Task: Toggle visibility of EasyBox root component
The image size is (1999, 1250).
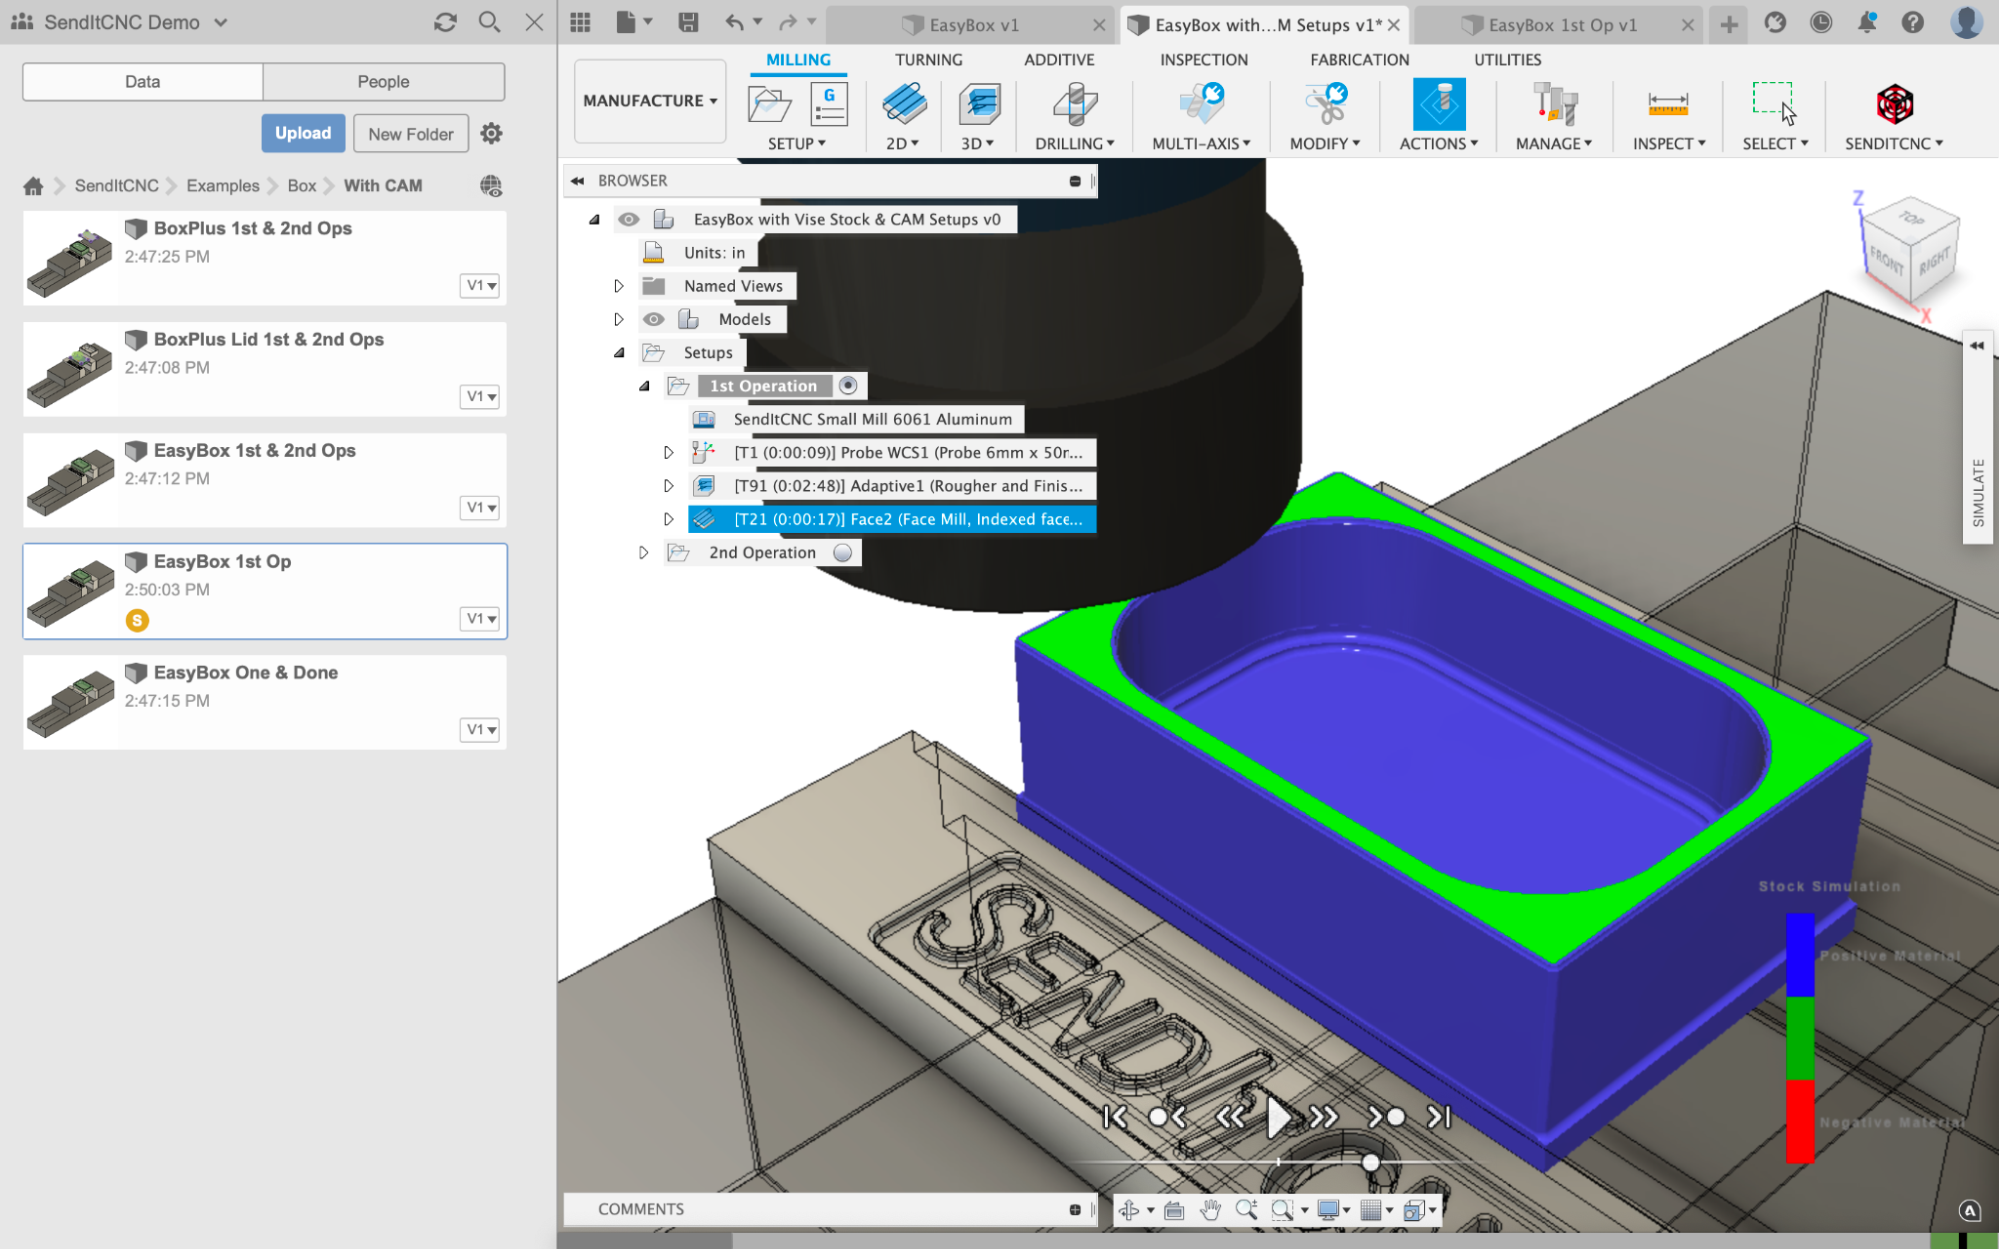Action: [628, 219]
